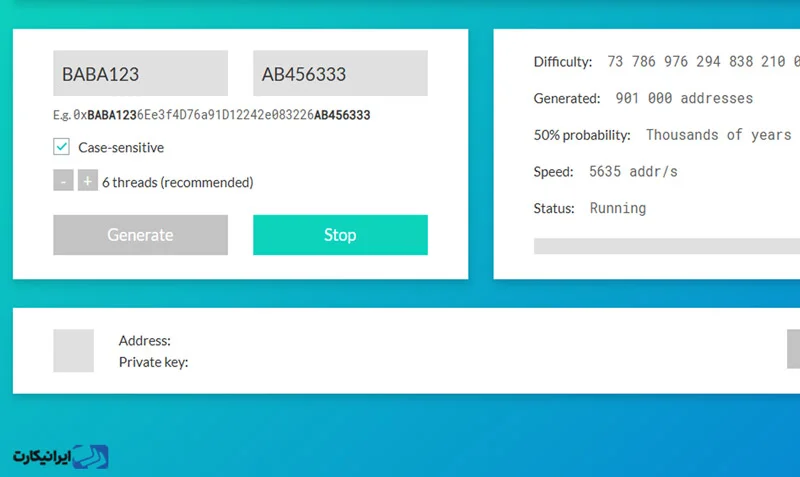The height and width of the screenshot is (477, 800).
Task: Click the Iranicart Persian logo text
Action: click(x=44, y=457)
